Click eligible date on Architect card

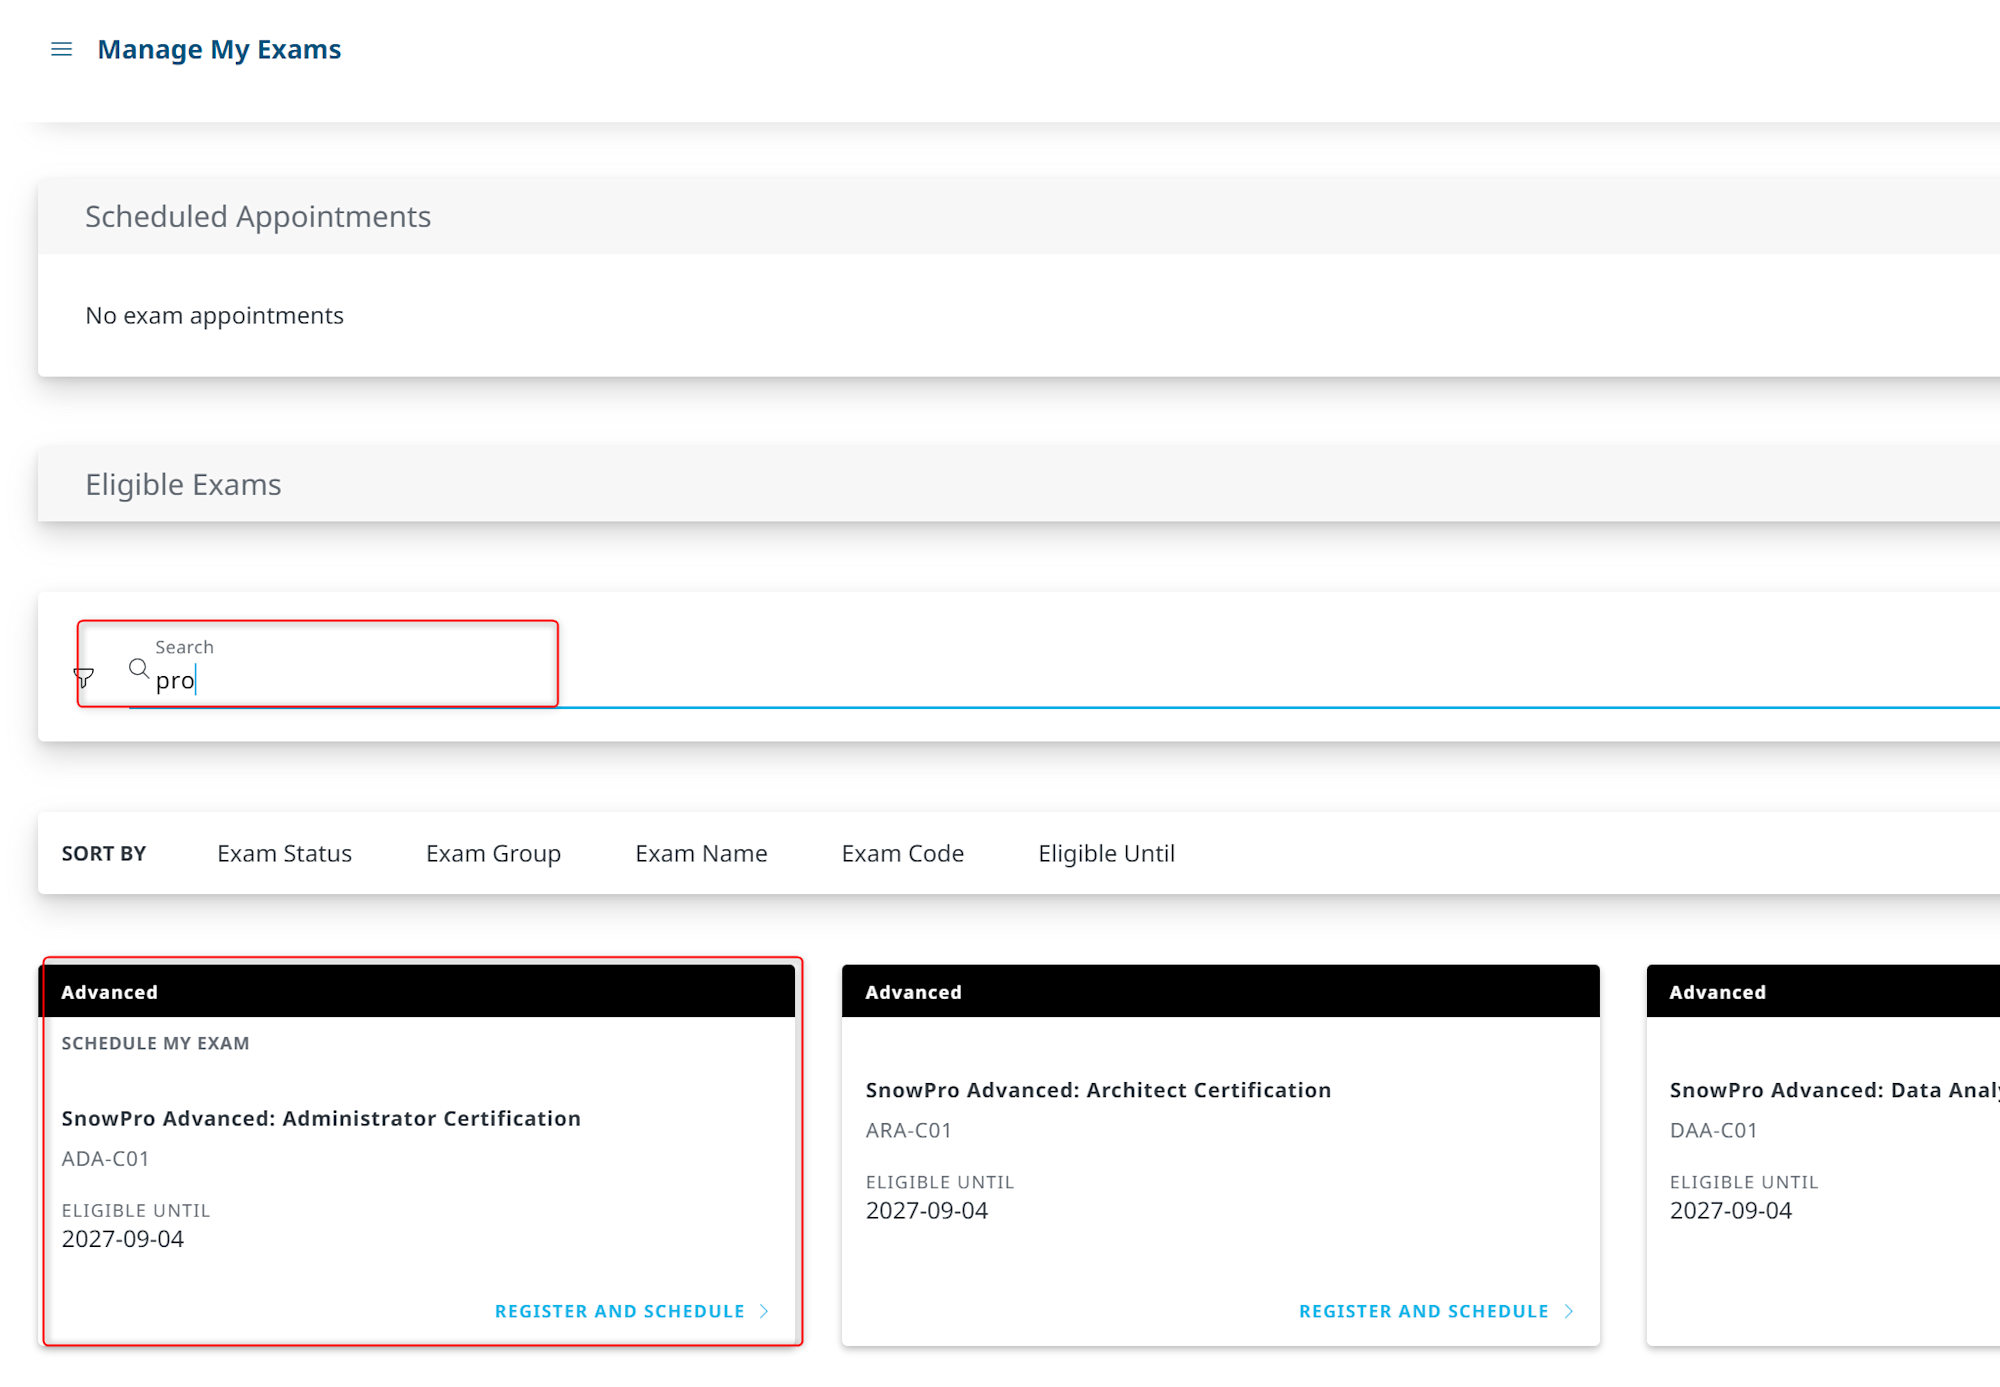pyautogui.click(x=926, y=1211)
